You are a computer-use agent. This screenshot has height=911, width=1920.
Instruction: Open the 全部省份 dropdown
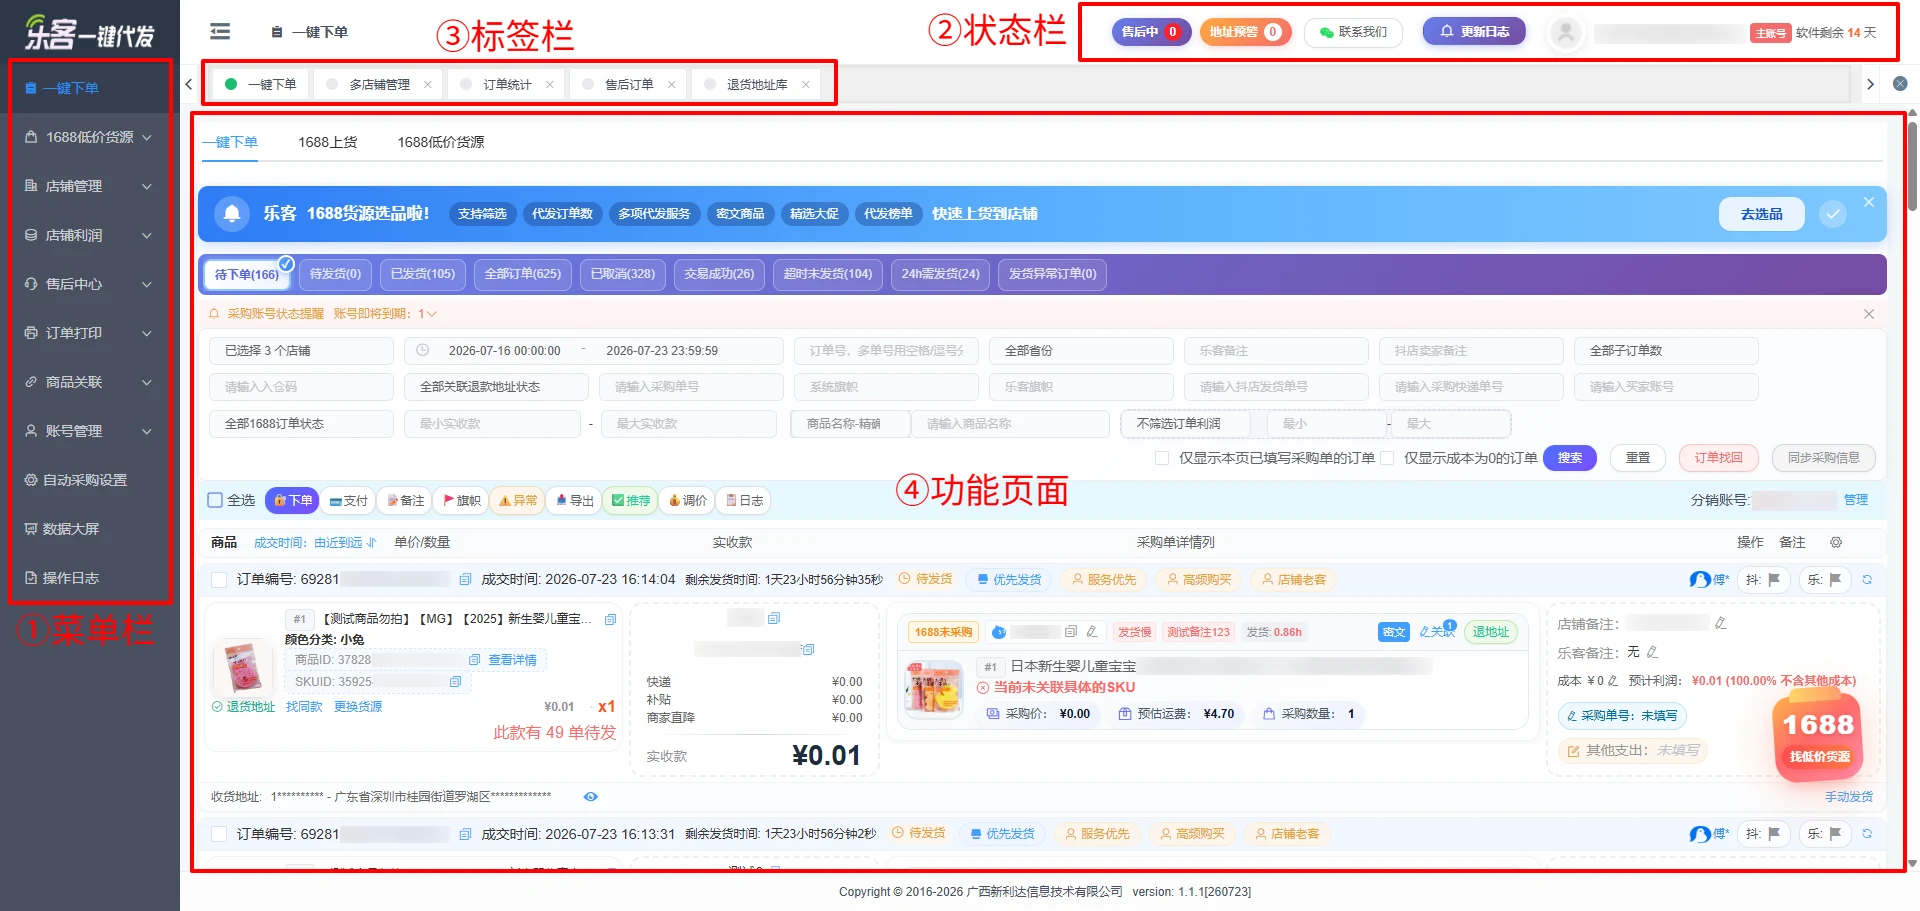[x=1081, y=351]
